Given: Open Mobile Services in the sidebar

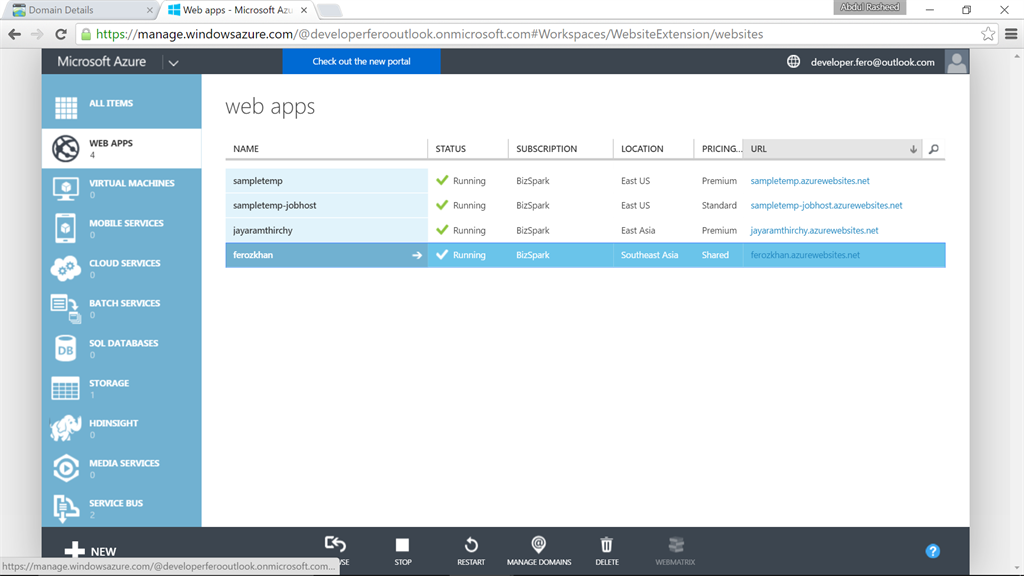Looking at the screenshot, I should point(121,229).
